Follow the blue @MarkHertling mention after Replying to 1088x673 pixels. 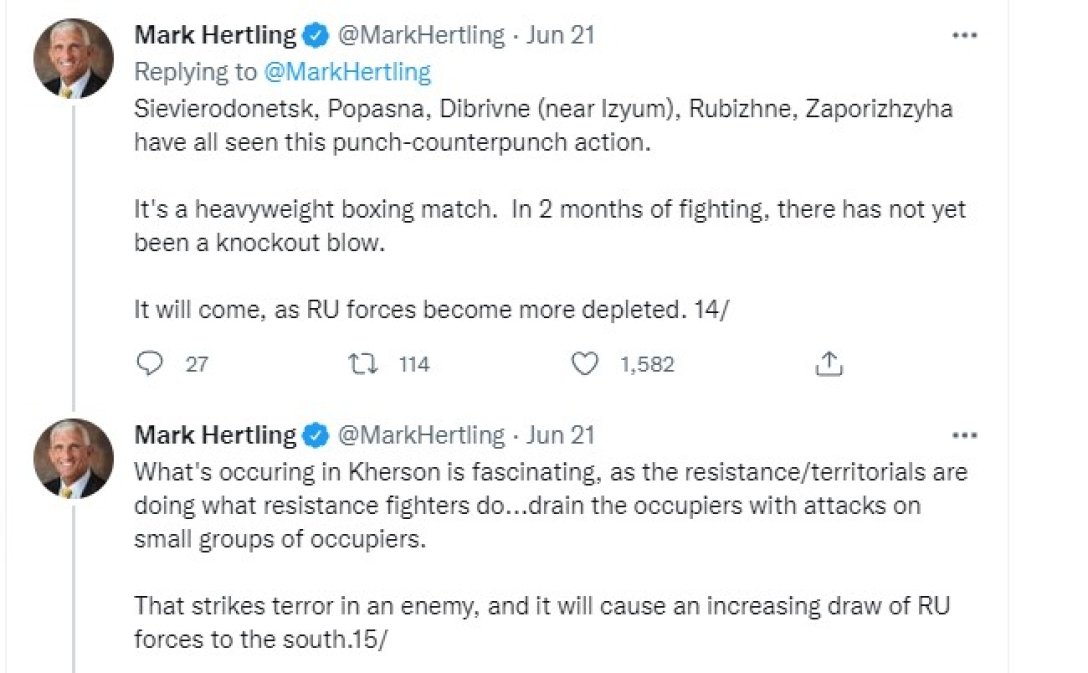pos(346,72)
